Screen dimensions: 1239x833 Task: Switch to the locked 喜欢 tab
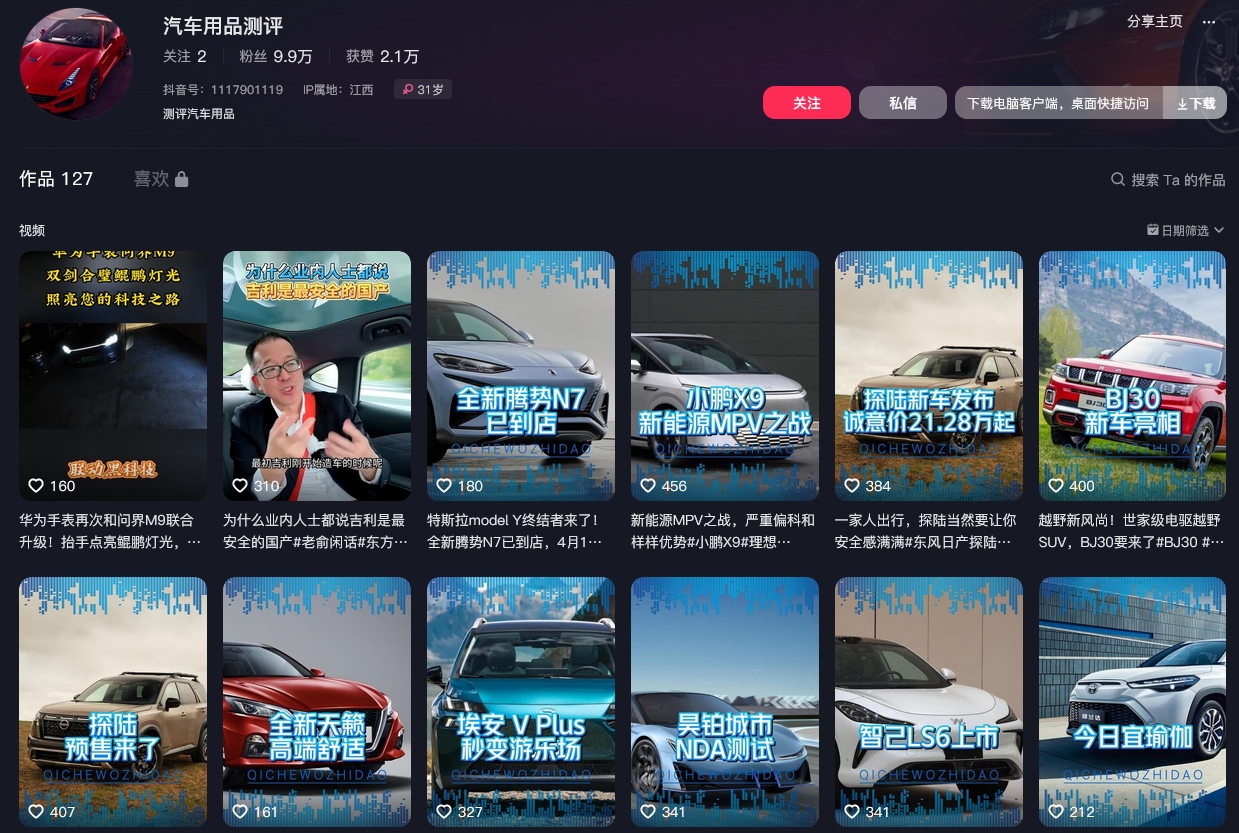pos(161,179)
